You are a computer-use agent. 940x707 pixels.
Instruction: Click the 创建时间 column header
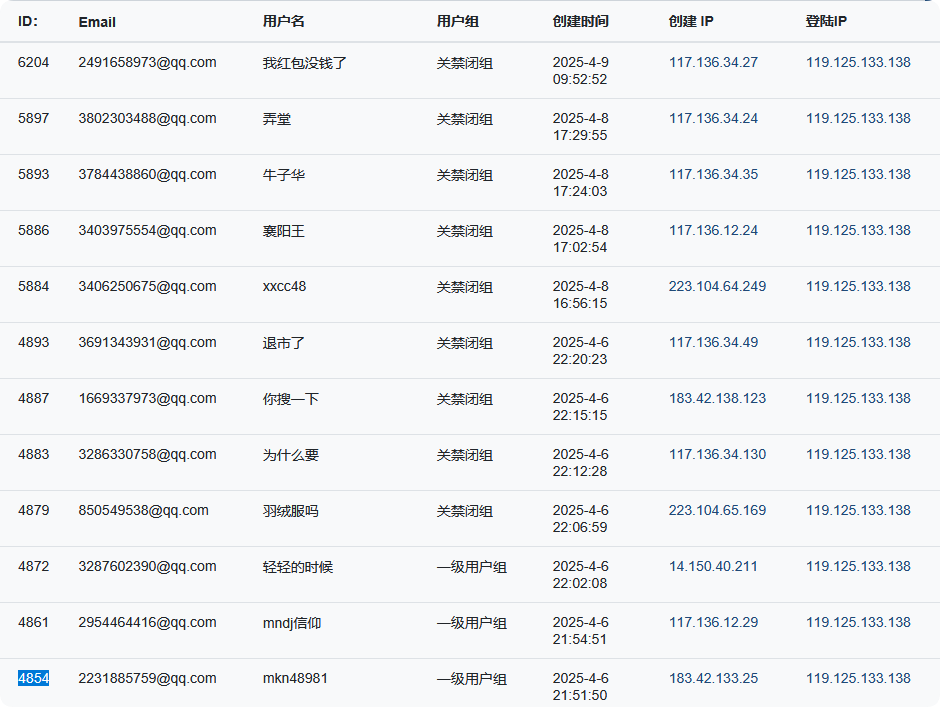580,22
